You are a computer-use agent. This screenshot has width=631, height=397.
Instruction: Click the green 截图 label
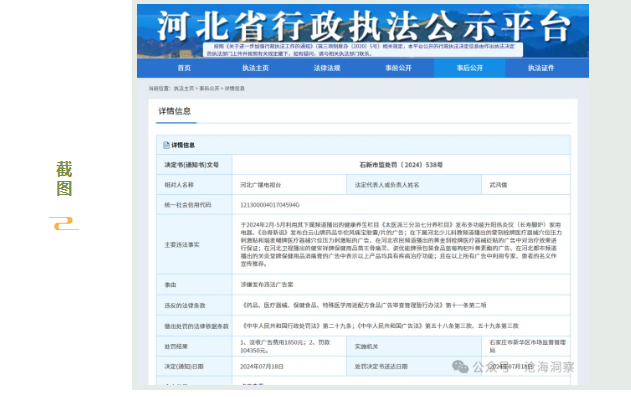point(64,179)
